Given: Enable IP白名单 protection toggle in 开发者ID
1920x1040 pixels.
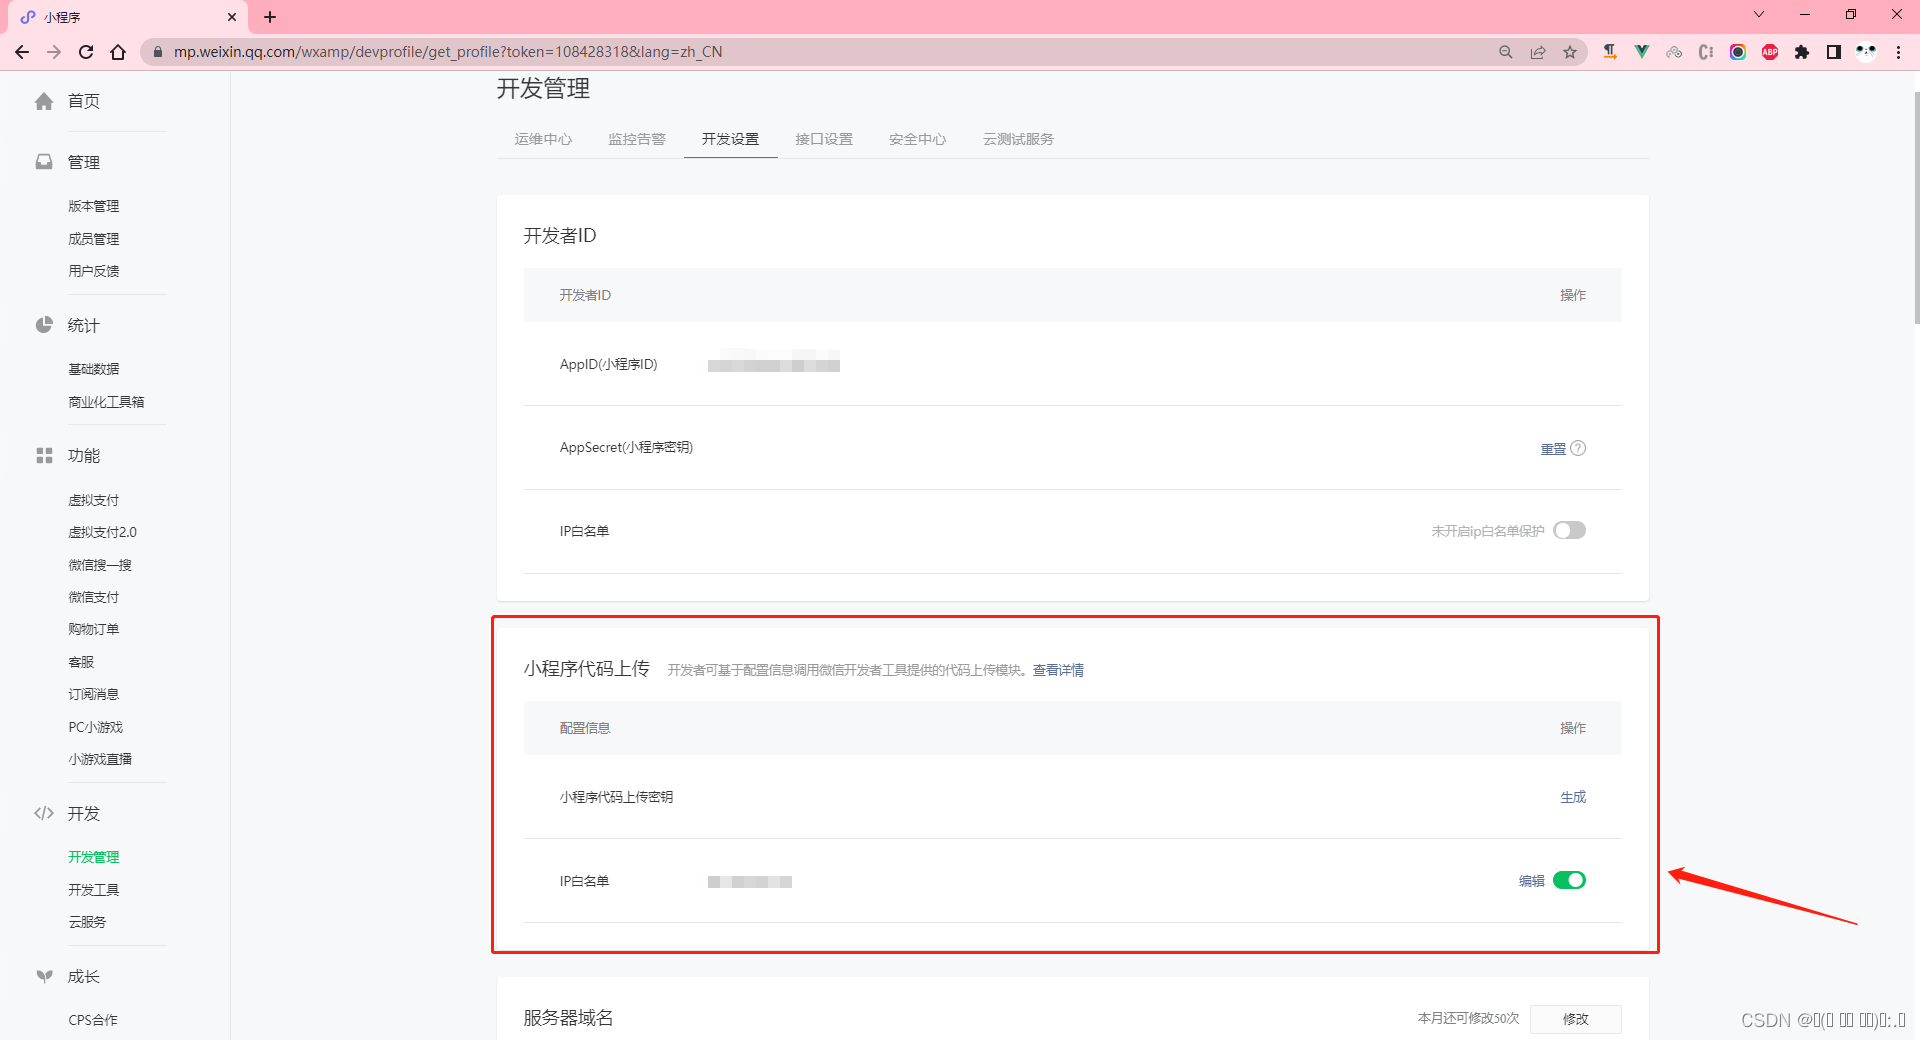Looking at the screenshot, I should click(1569, 530).
